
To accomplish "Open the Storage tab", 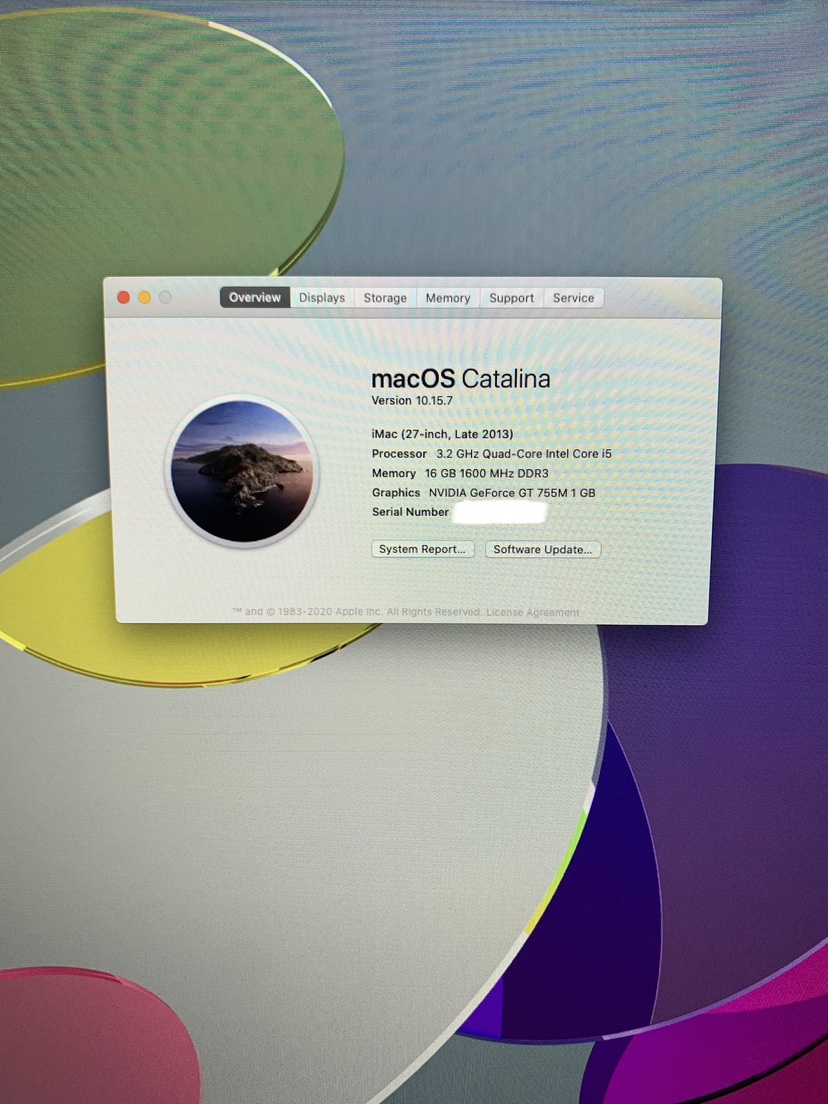I will pos(385,298).
